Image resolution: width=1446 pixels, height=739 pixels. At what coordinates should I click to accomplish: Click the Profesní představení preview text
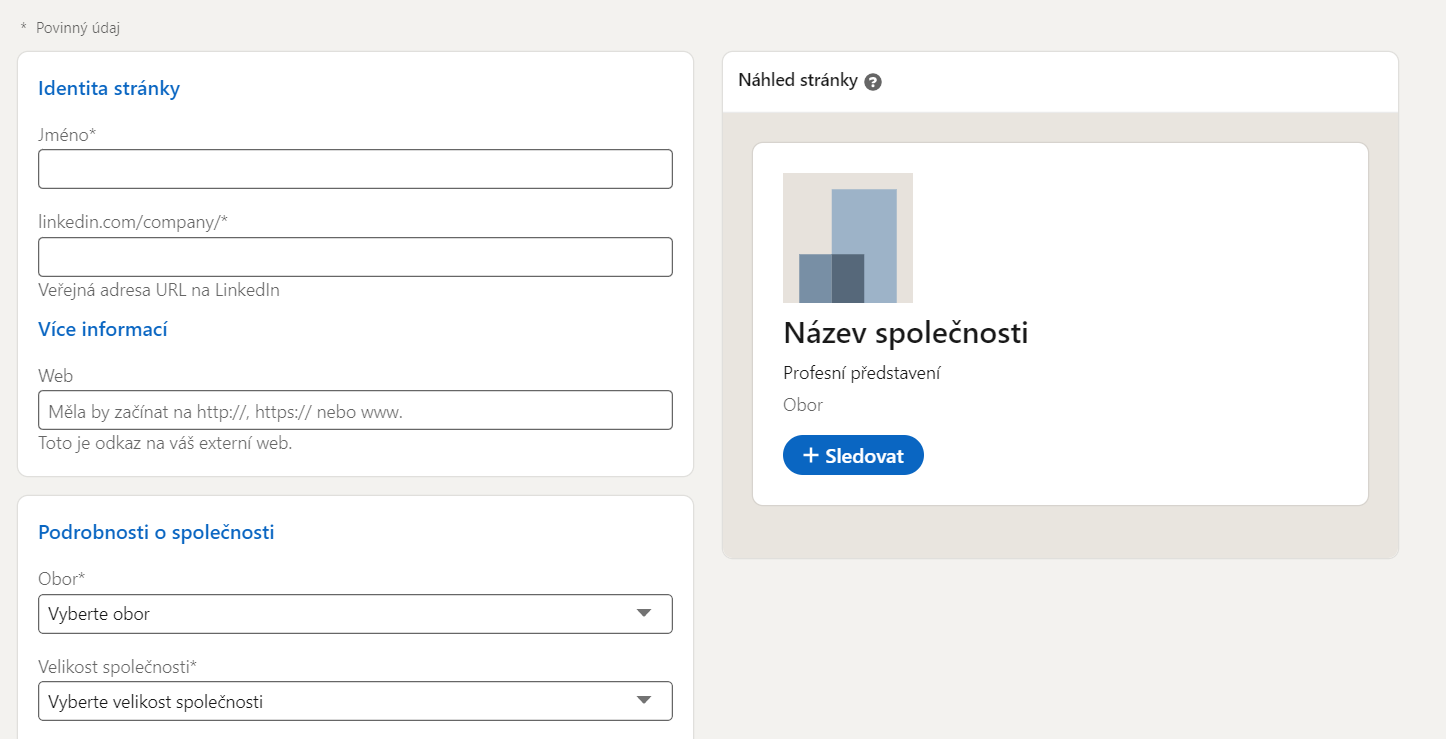[x=862, y=373]
